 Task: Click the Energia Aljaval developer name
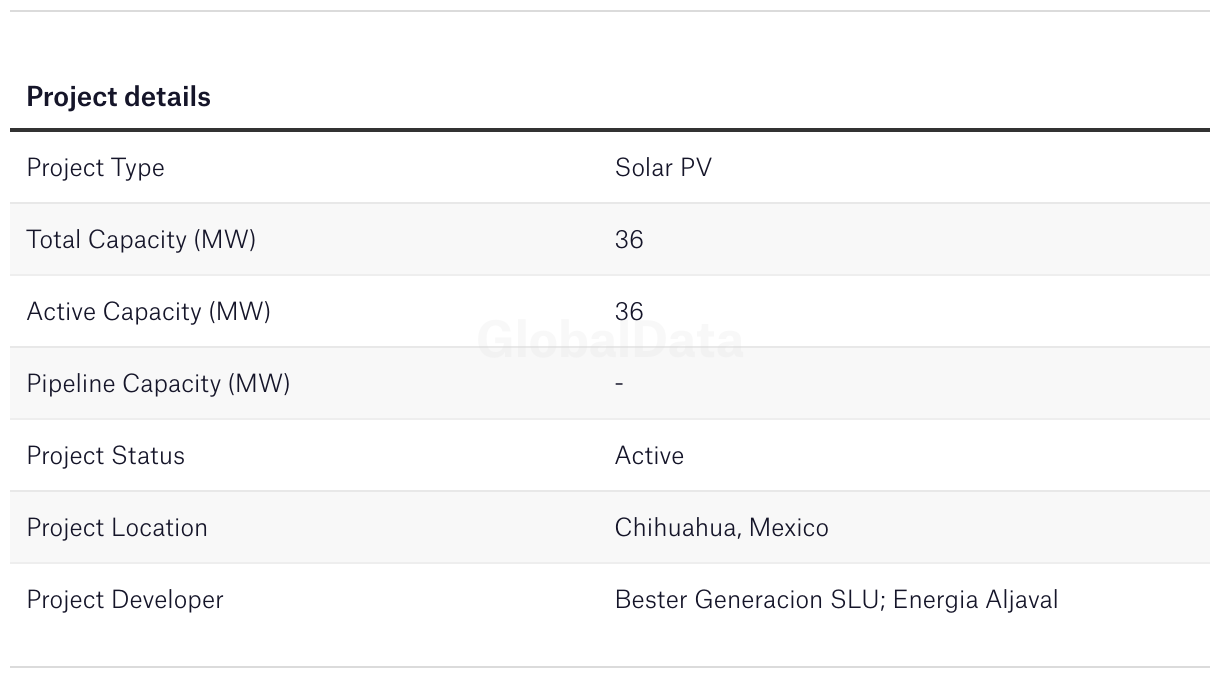pyautogui.click(x=975, y=600)
